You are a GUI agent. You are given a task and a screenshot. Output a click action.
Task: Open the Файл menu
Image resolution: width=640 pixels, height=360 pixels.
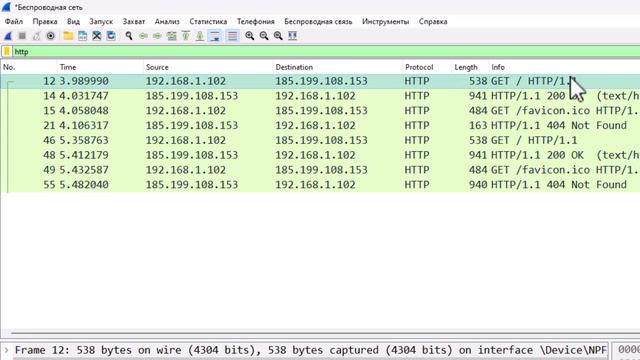click(14, 22)
